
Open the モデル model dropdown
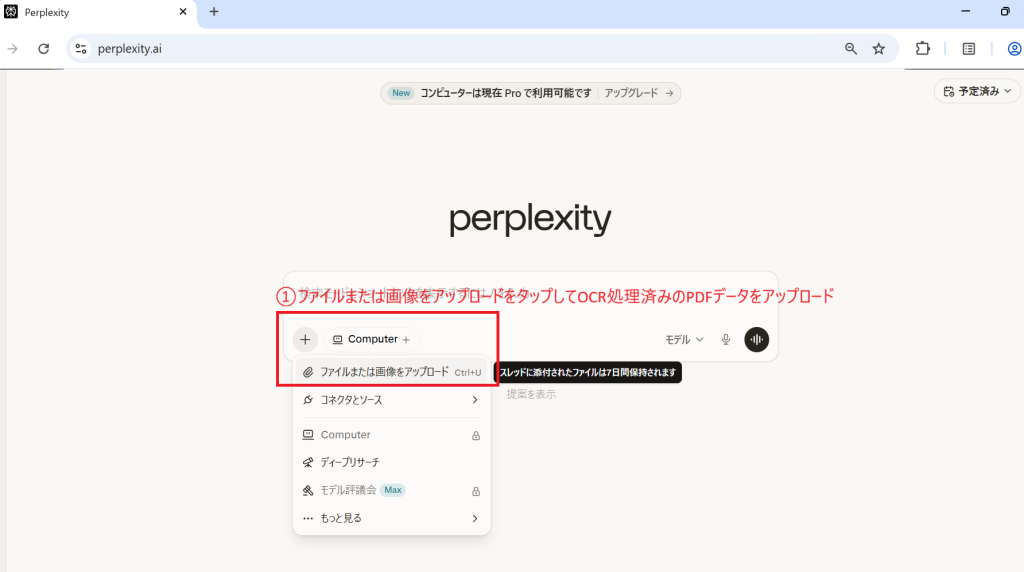click(685, 340)
